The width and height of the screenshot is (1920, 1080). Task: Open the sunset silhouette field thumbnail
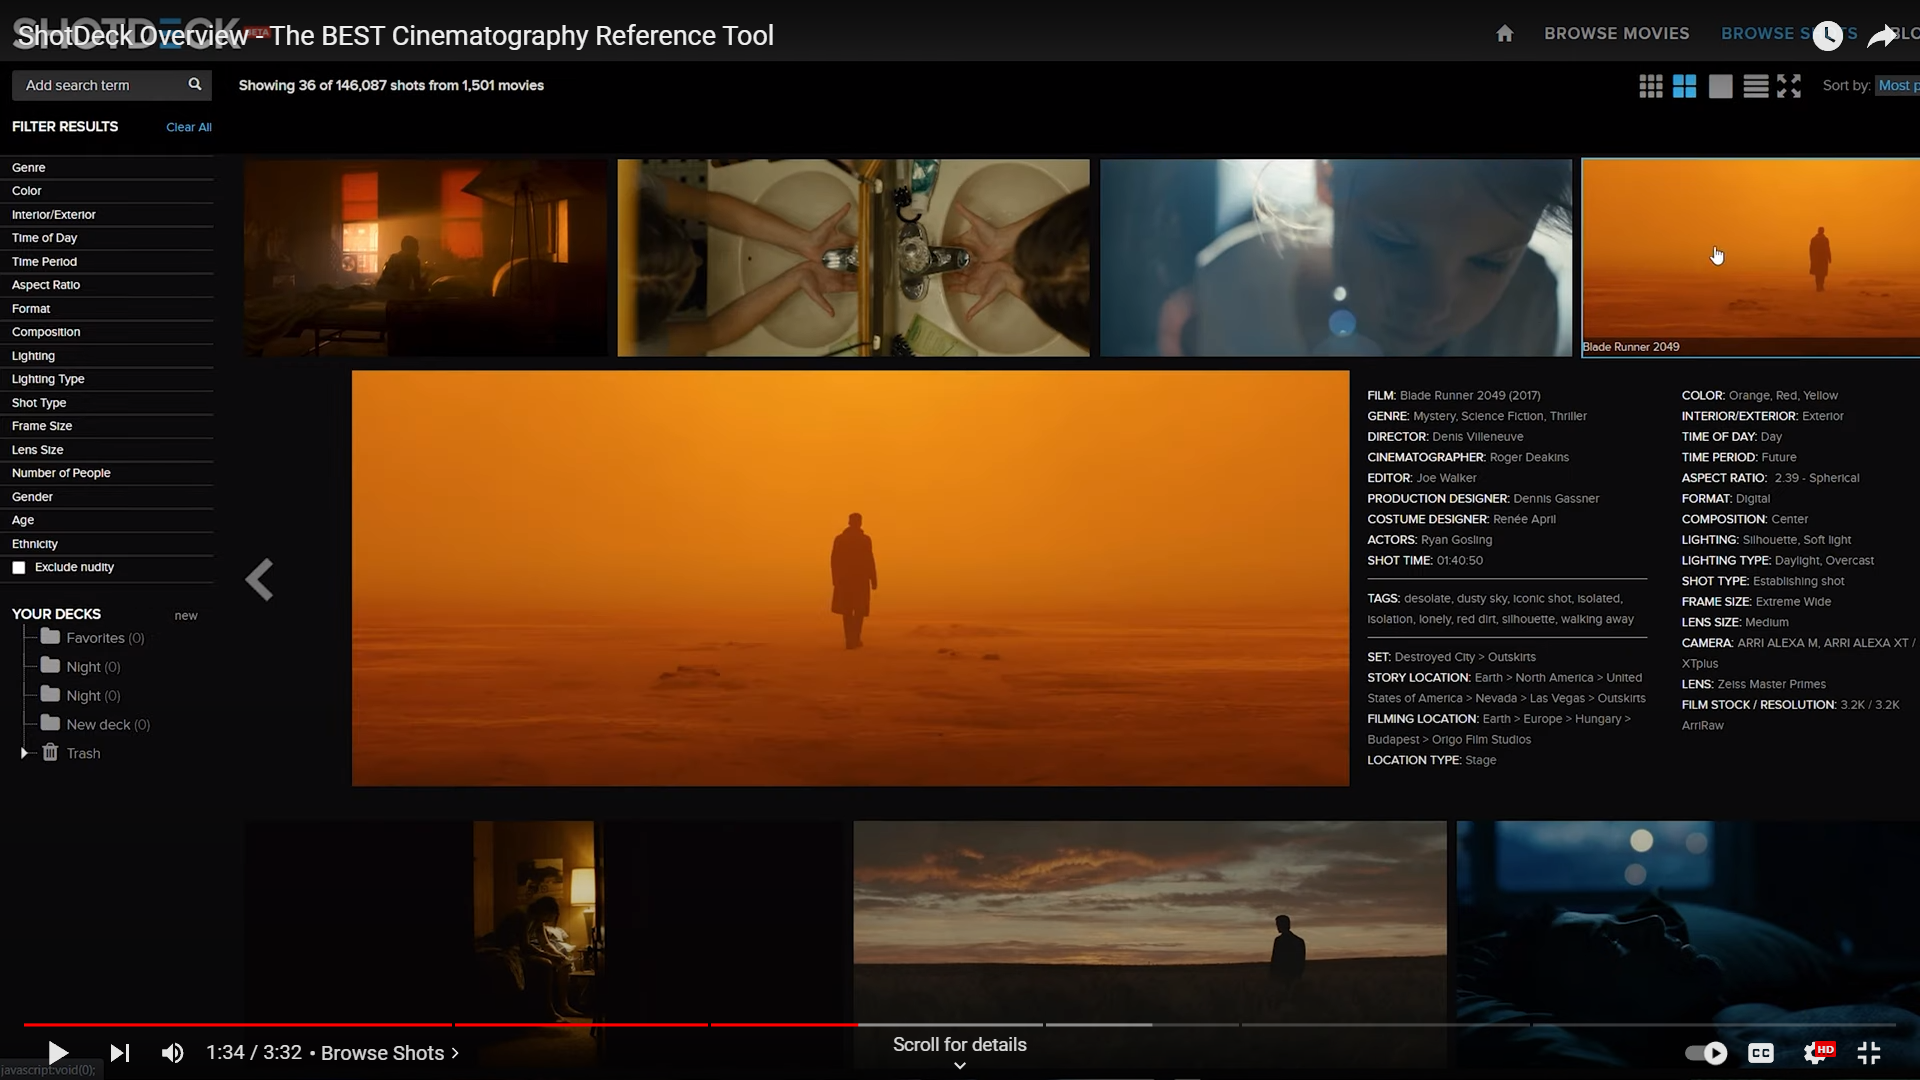(x=1150, y=920)
